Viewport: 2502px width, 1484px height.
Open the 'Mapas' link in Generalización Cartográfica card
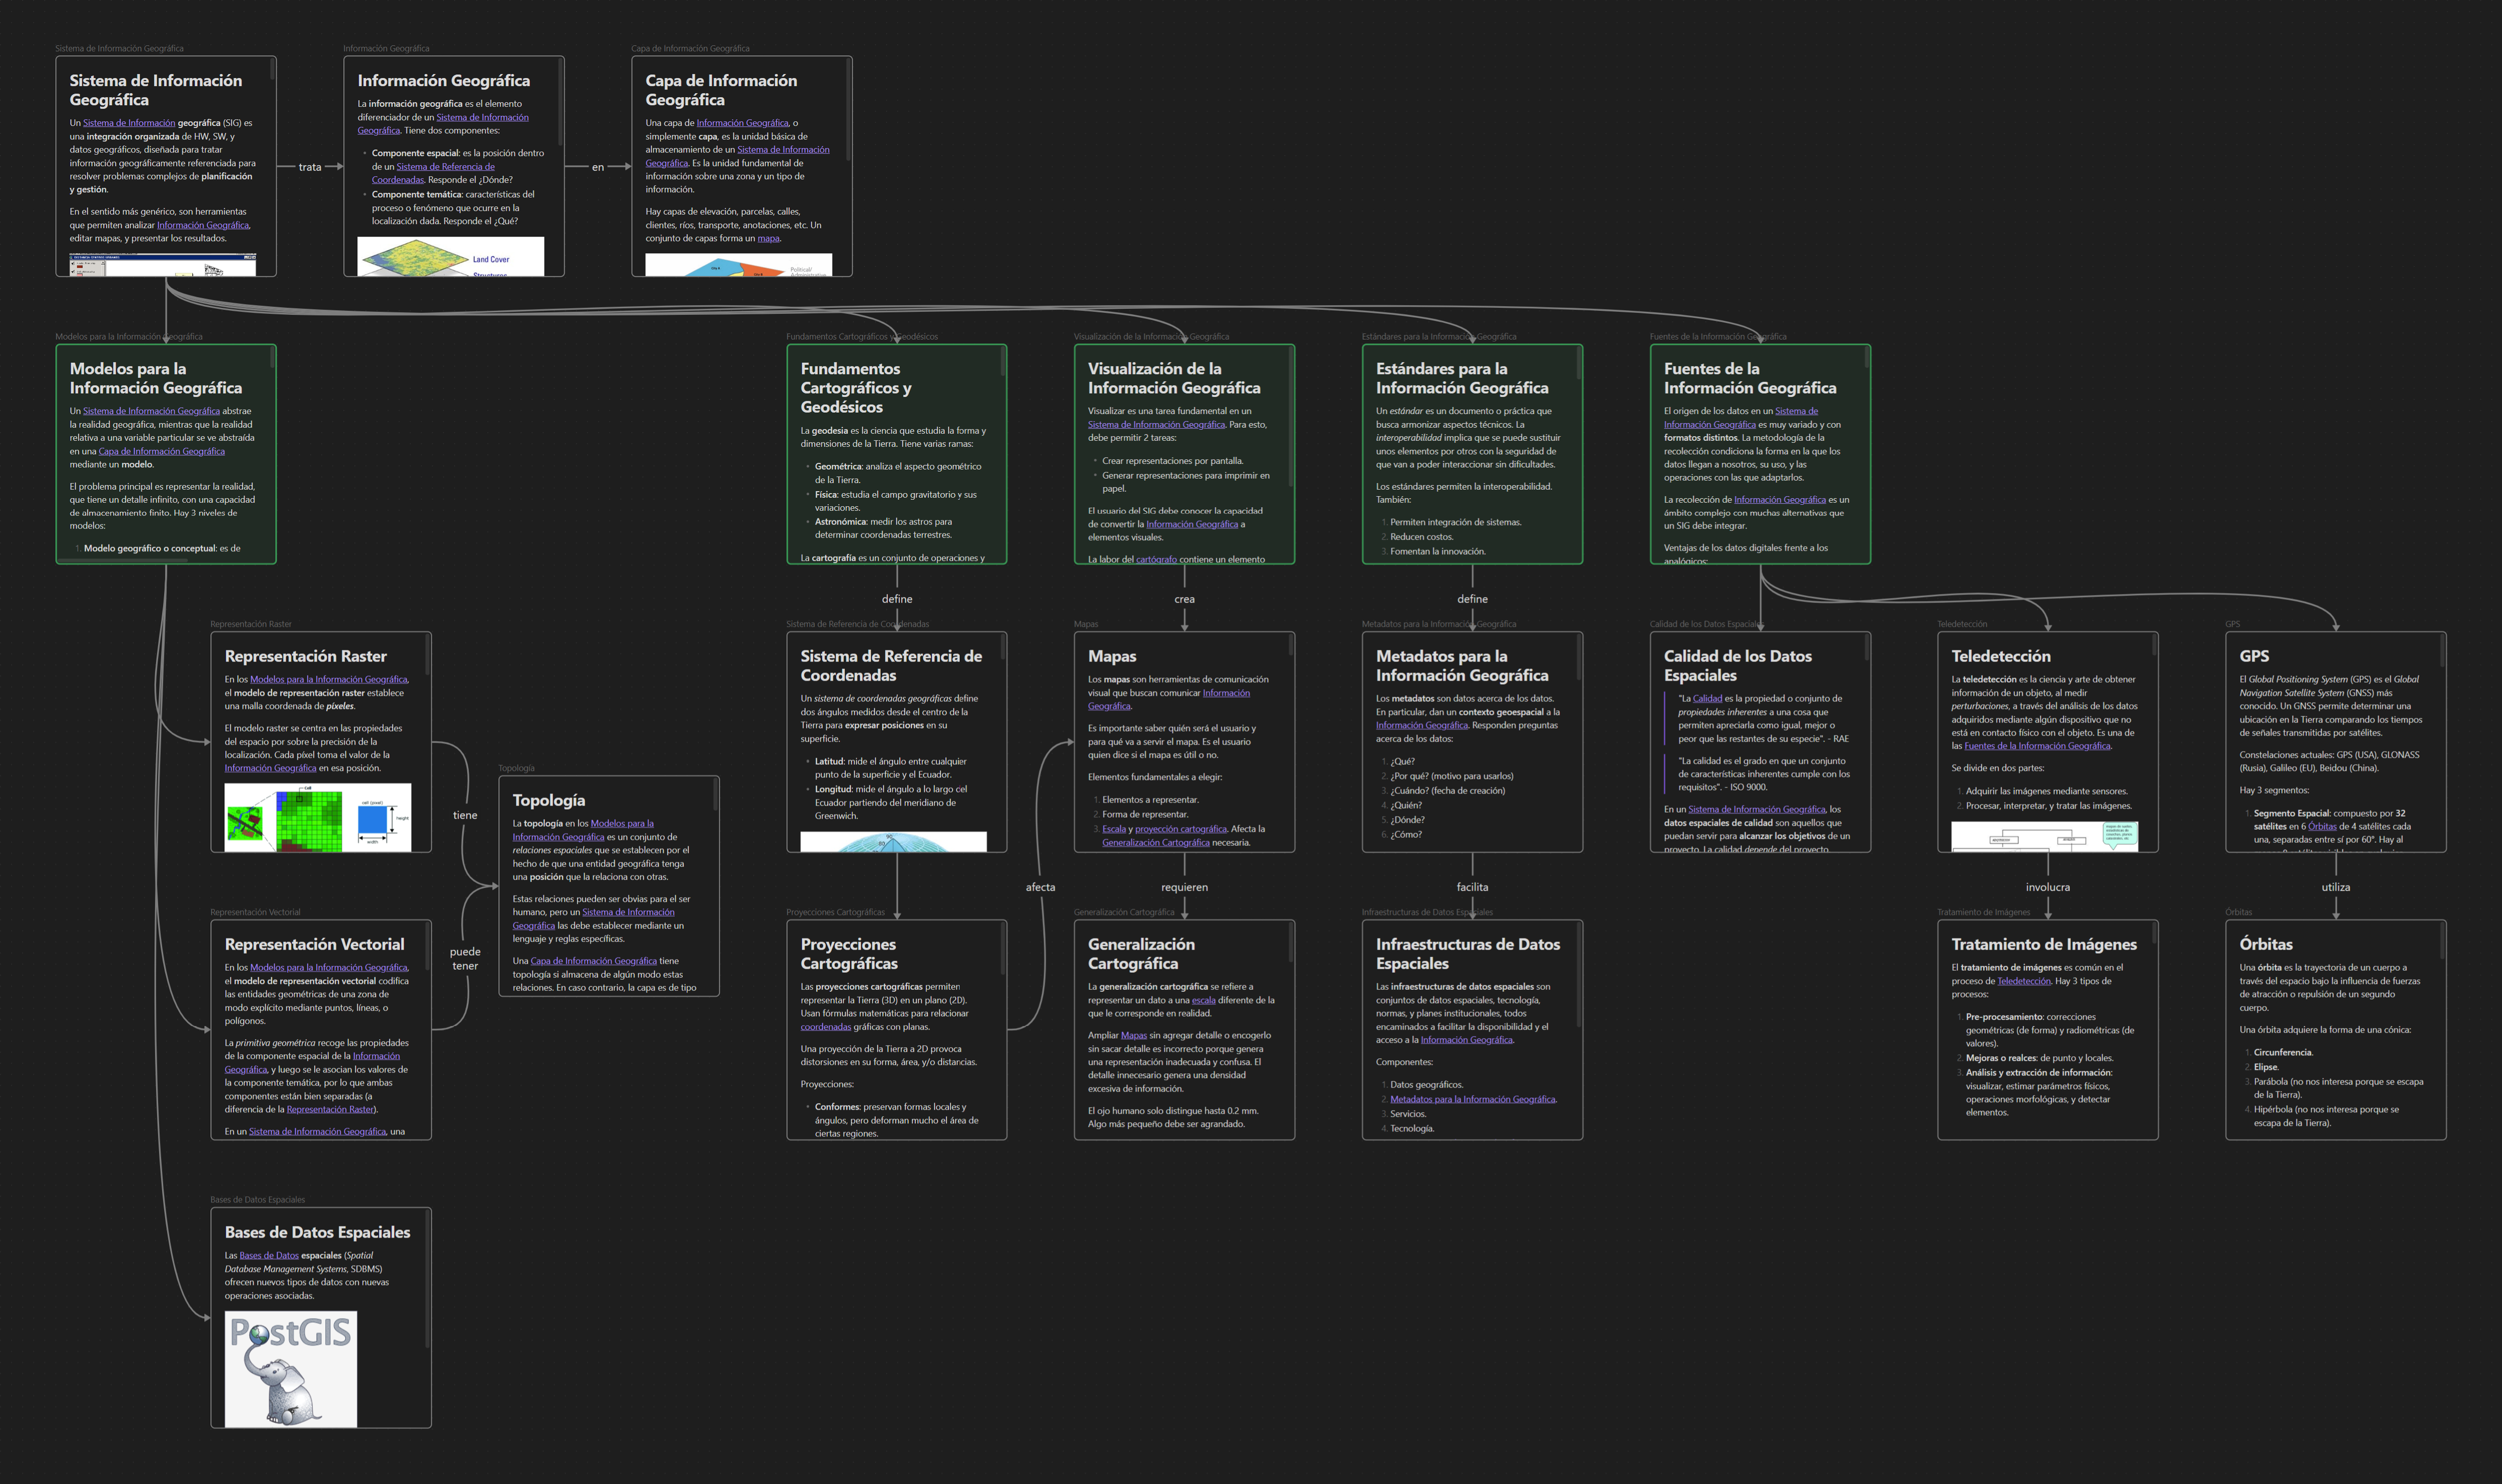pos(1134,1036)
